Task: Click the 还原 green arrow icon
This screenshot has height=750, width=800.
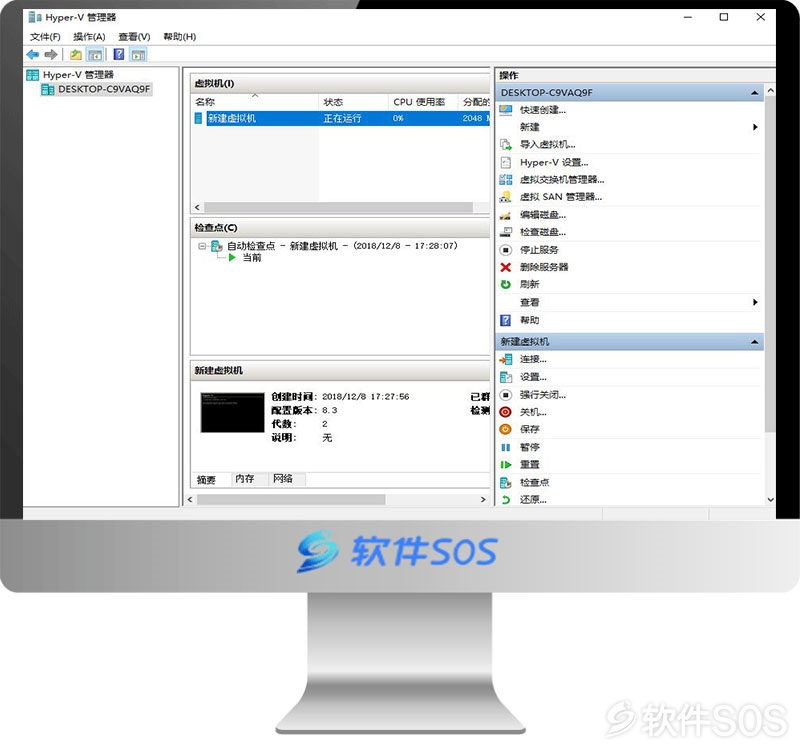Action: tap(506, 499)
